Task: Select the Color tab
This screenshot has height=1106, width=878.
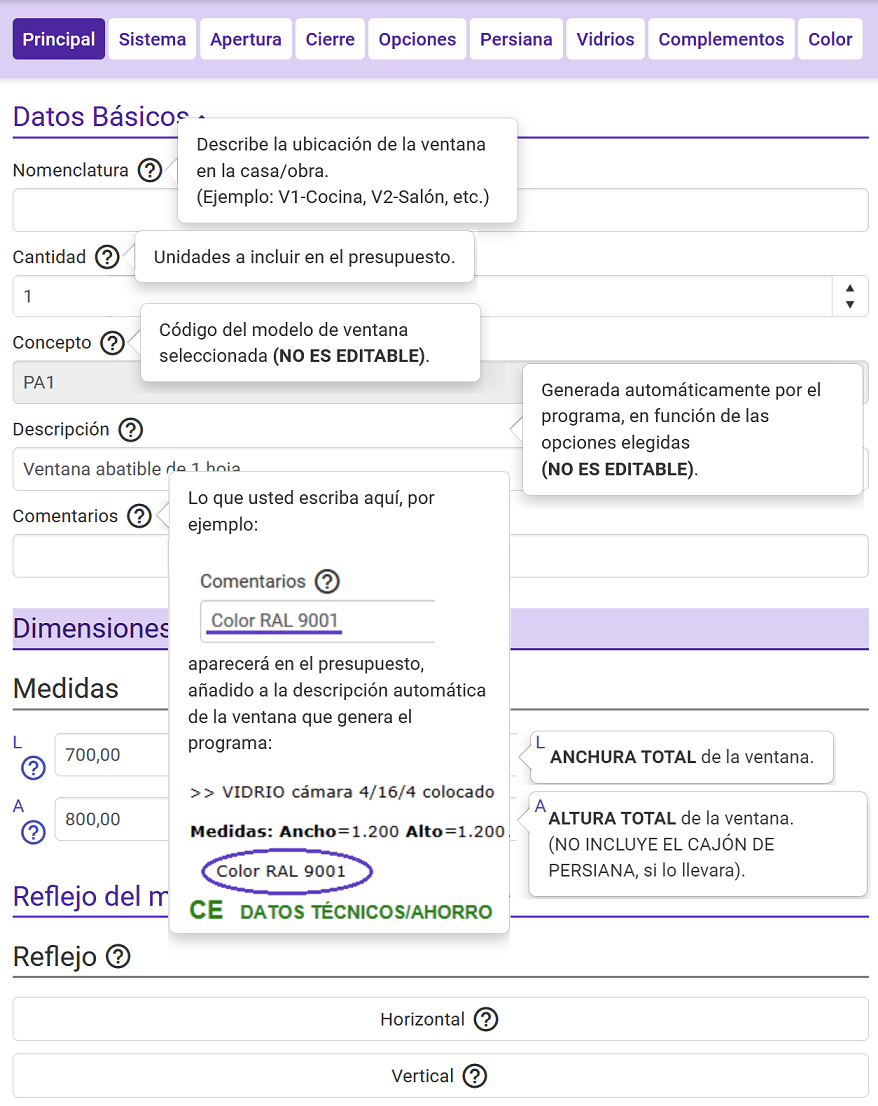Action: point(830,39)
